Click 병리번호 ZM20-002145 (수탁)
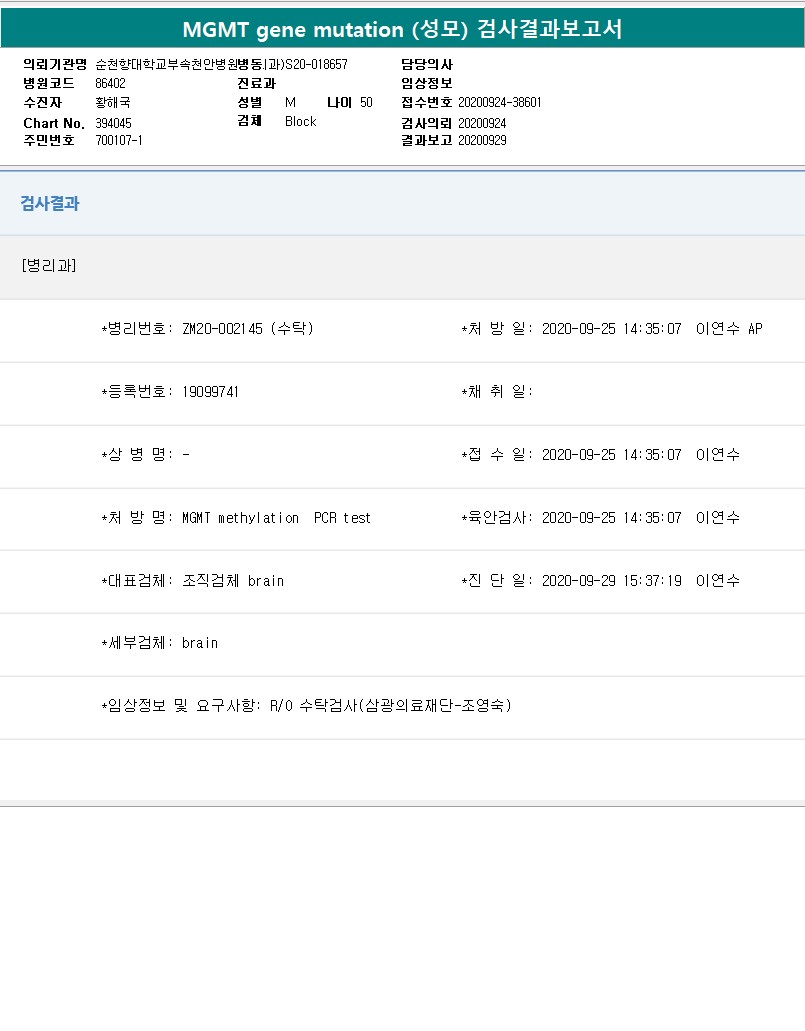The width and height of the screenshot is (805, 1031). tap(208, 329)
